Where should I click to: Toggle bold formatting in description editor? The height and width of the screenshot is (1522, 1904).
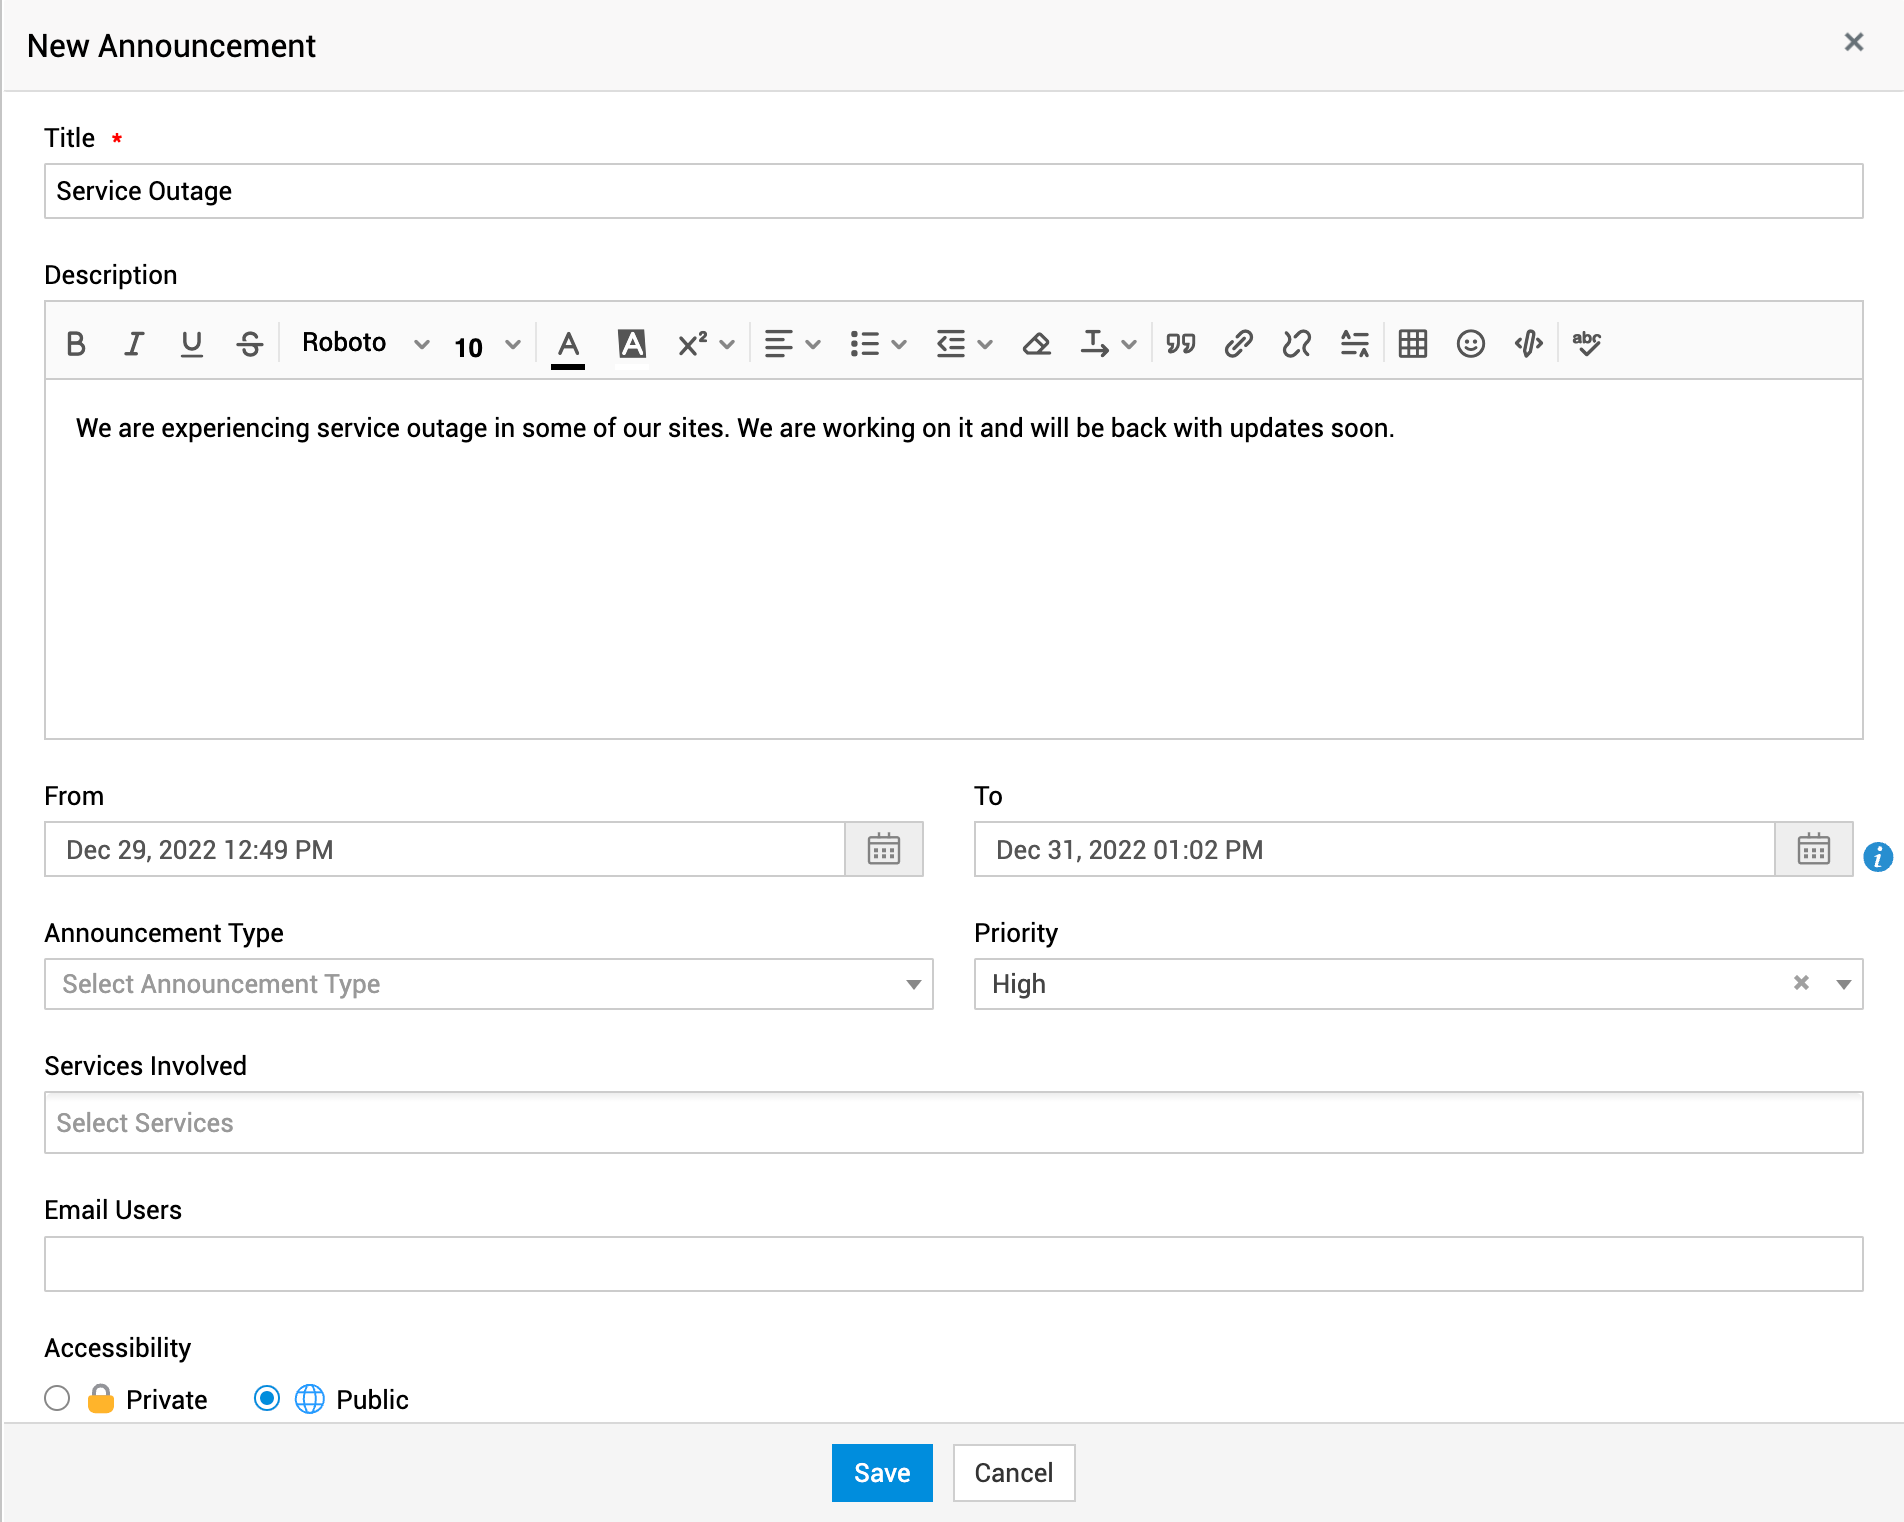(75, 344)
